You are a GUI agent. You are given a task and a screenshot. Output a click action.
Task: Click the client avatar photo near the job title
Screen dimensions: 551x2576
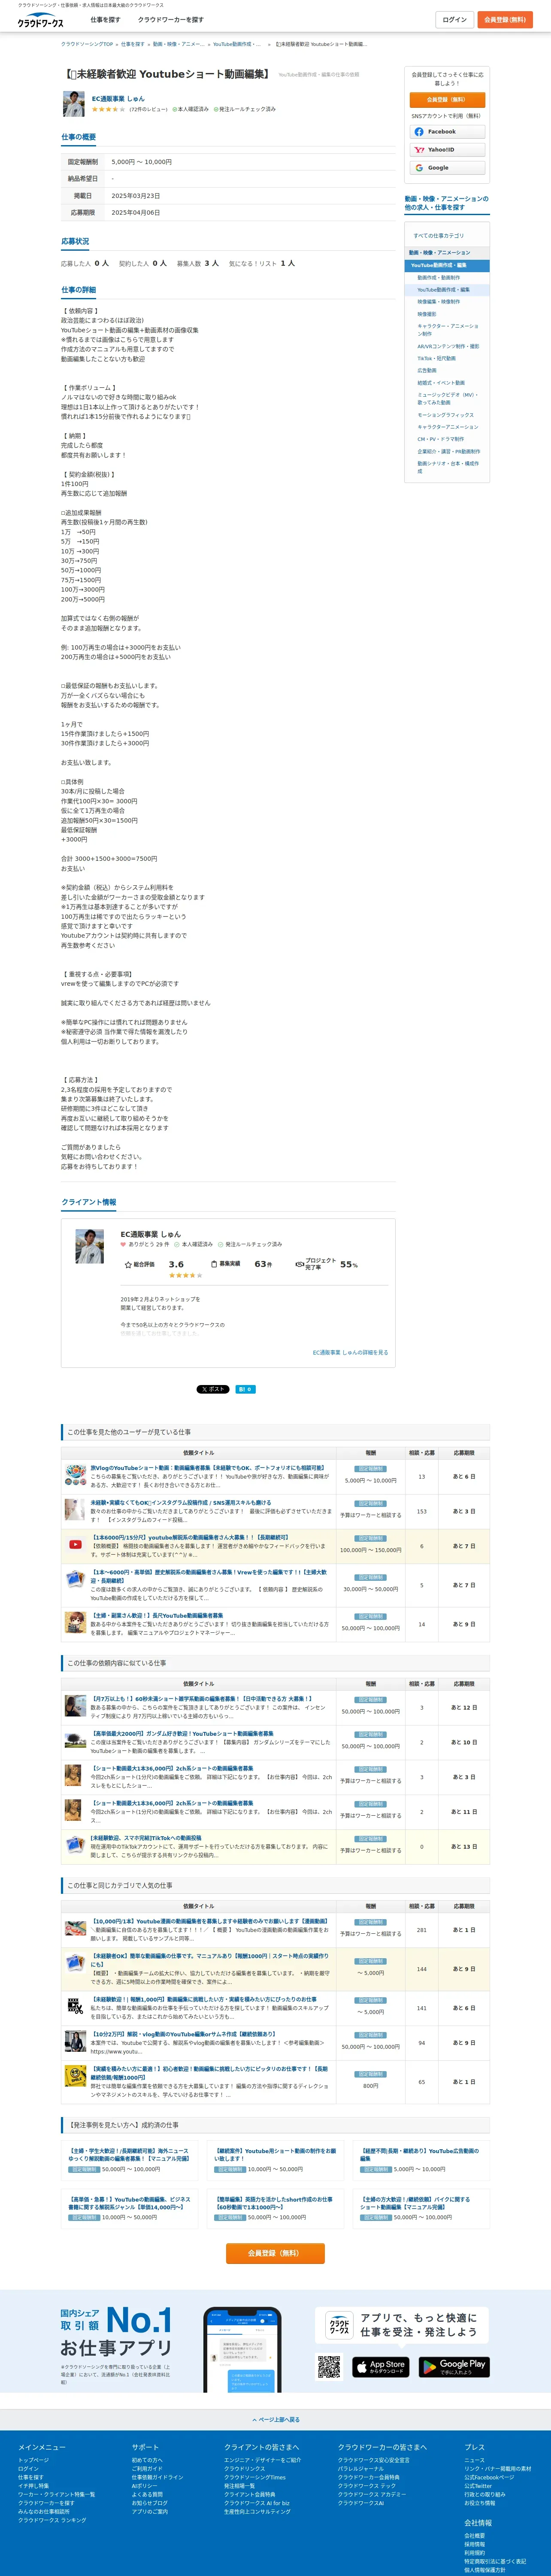(x=74, y=103)
